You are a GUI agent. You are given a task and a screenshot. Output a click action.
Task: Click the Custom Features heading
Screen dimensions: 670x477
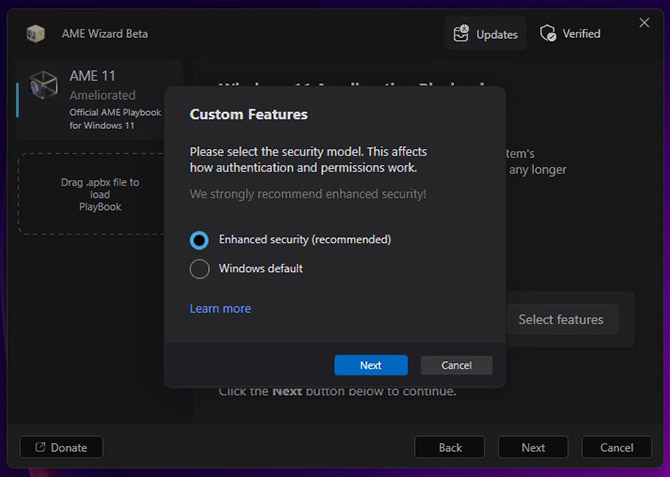coord(249,114)
